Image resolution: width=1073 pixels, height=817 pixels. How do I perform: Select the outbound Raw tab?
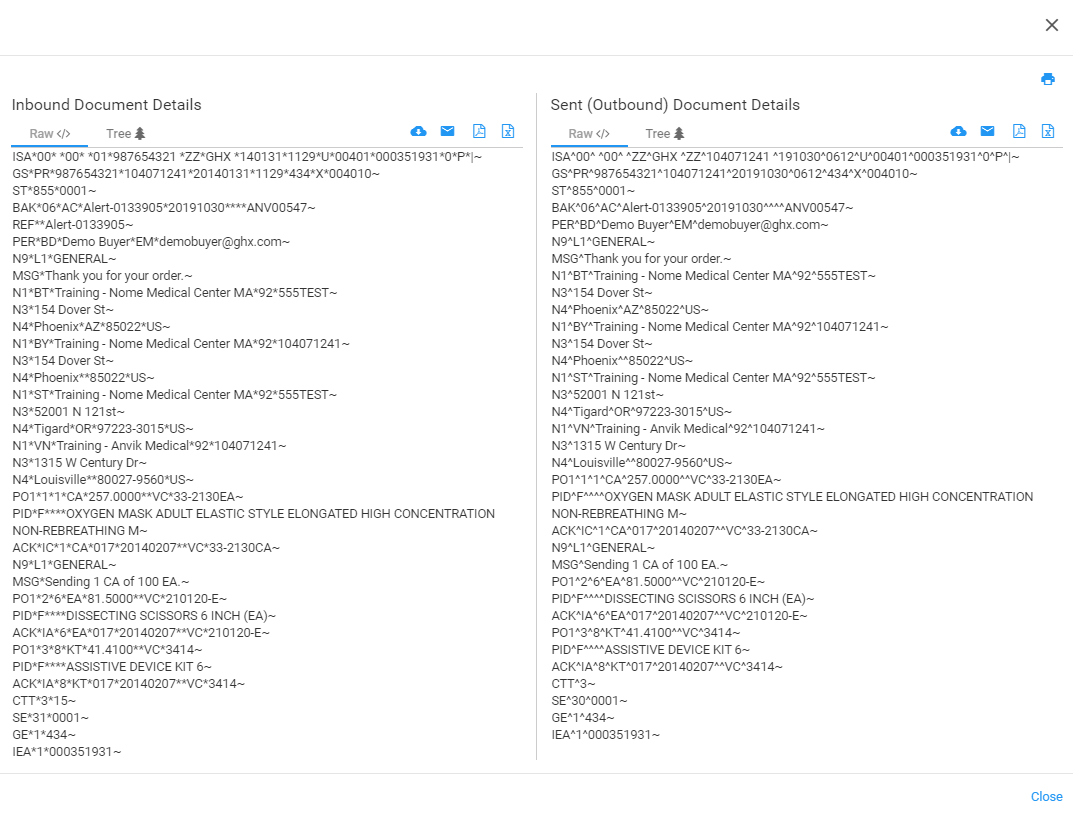tap(589, 134)
